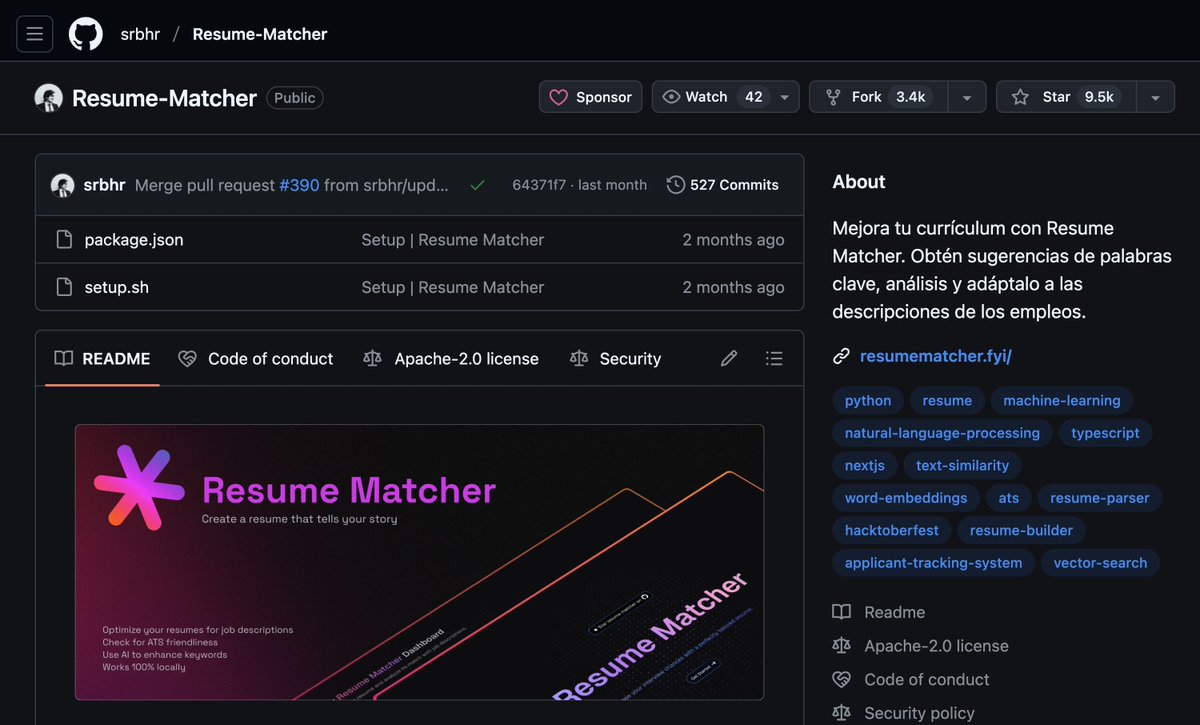Click the 3.4k fork count badge
This screenshot has height=725, width=1200.
911,97
